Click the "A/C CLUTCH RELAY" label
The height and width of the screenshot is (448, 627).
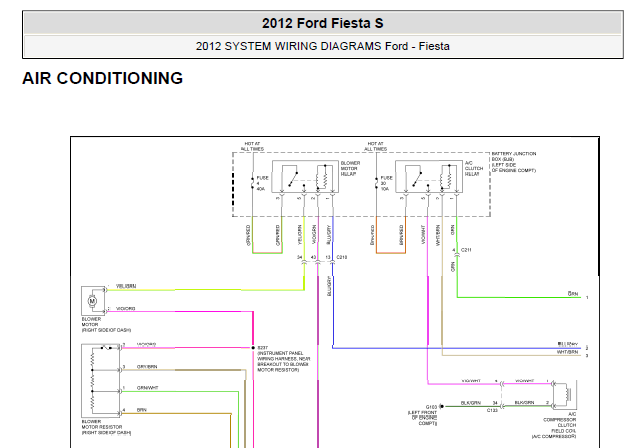[474, 168]
